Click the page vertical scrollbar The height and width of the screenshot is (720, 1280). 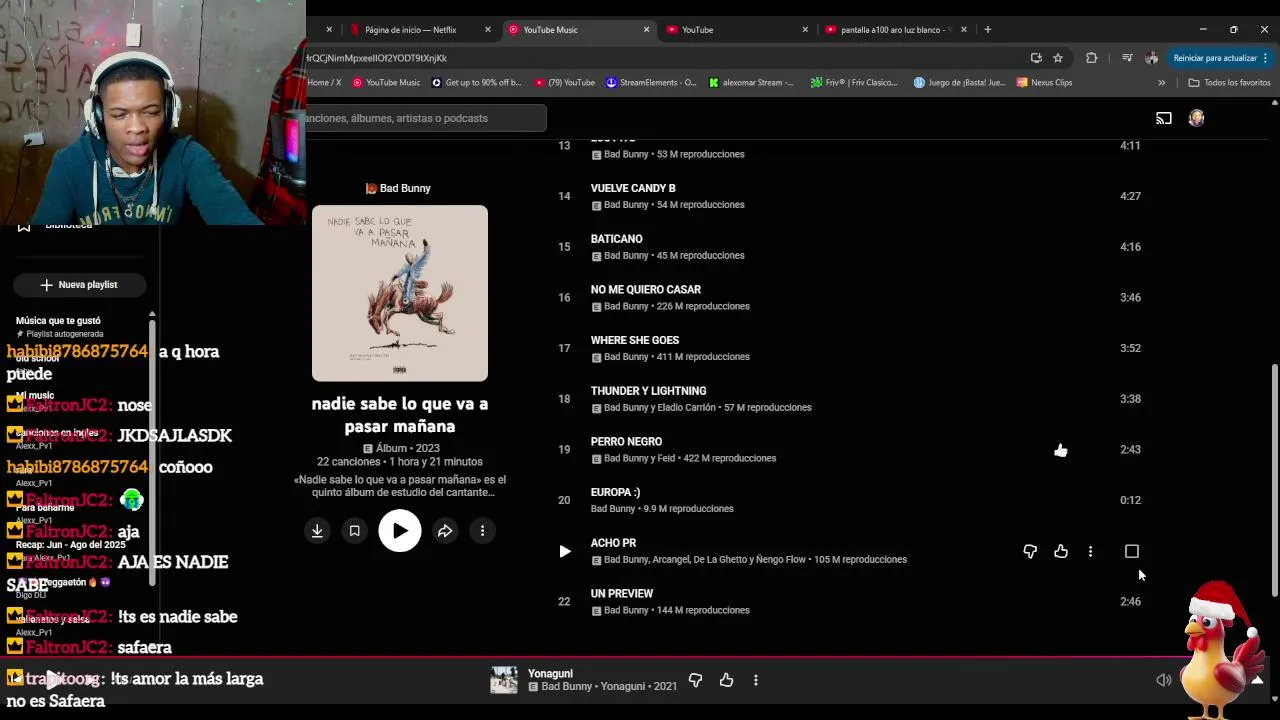1274,480
